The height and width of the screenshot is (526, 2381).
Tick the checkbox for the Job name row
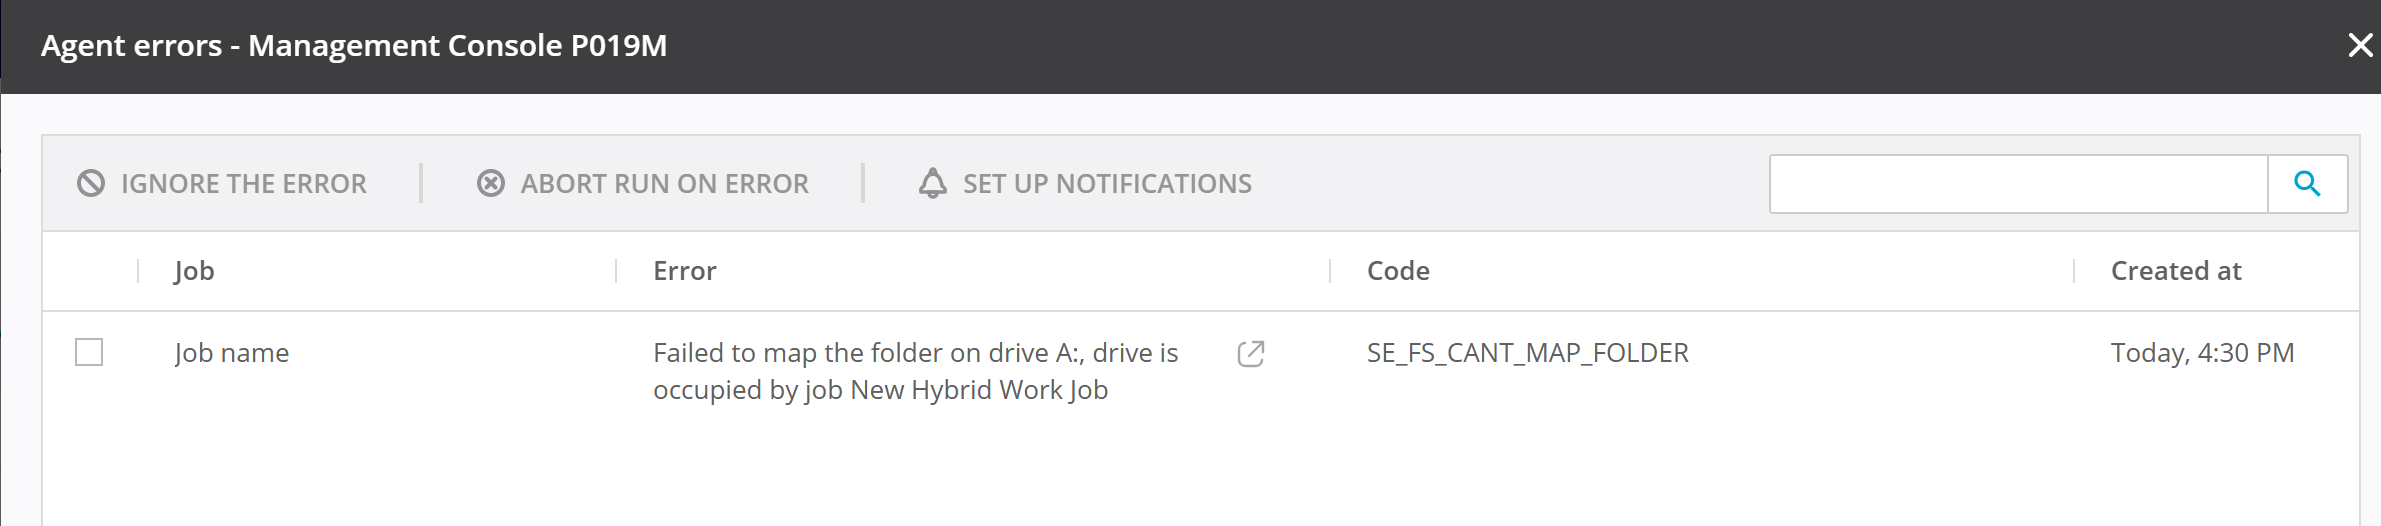89,352
